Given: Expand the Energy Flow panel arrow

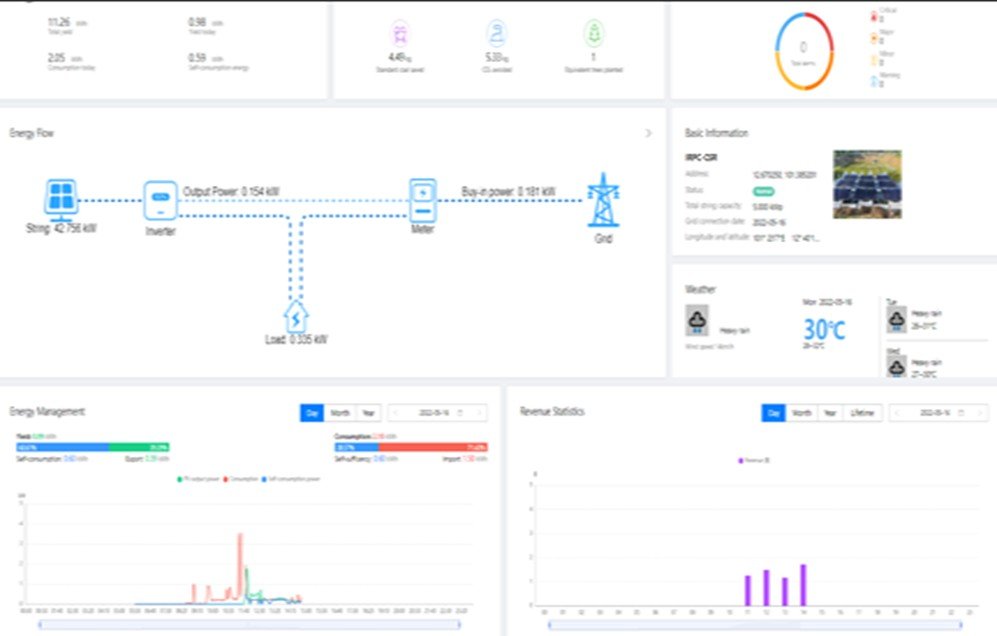Looking at the screenshot, I should pyautogui.click(x=648, y=133).
